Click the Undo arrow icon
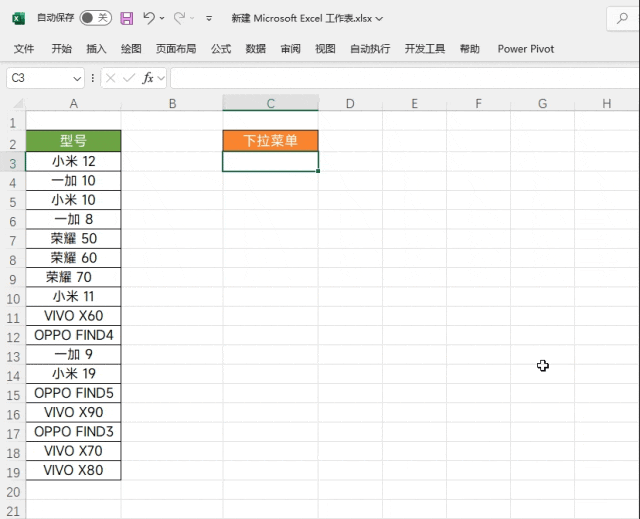The image size is (640, 519). pyautogui.click(x=149, y=18)
